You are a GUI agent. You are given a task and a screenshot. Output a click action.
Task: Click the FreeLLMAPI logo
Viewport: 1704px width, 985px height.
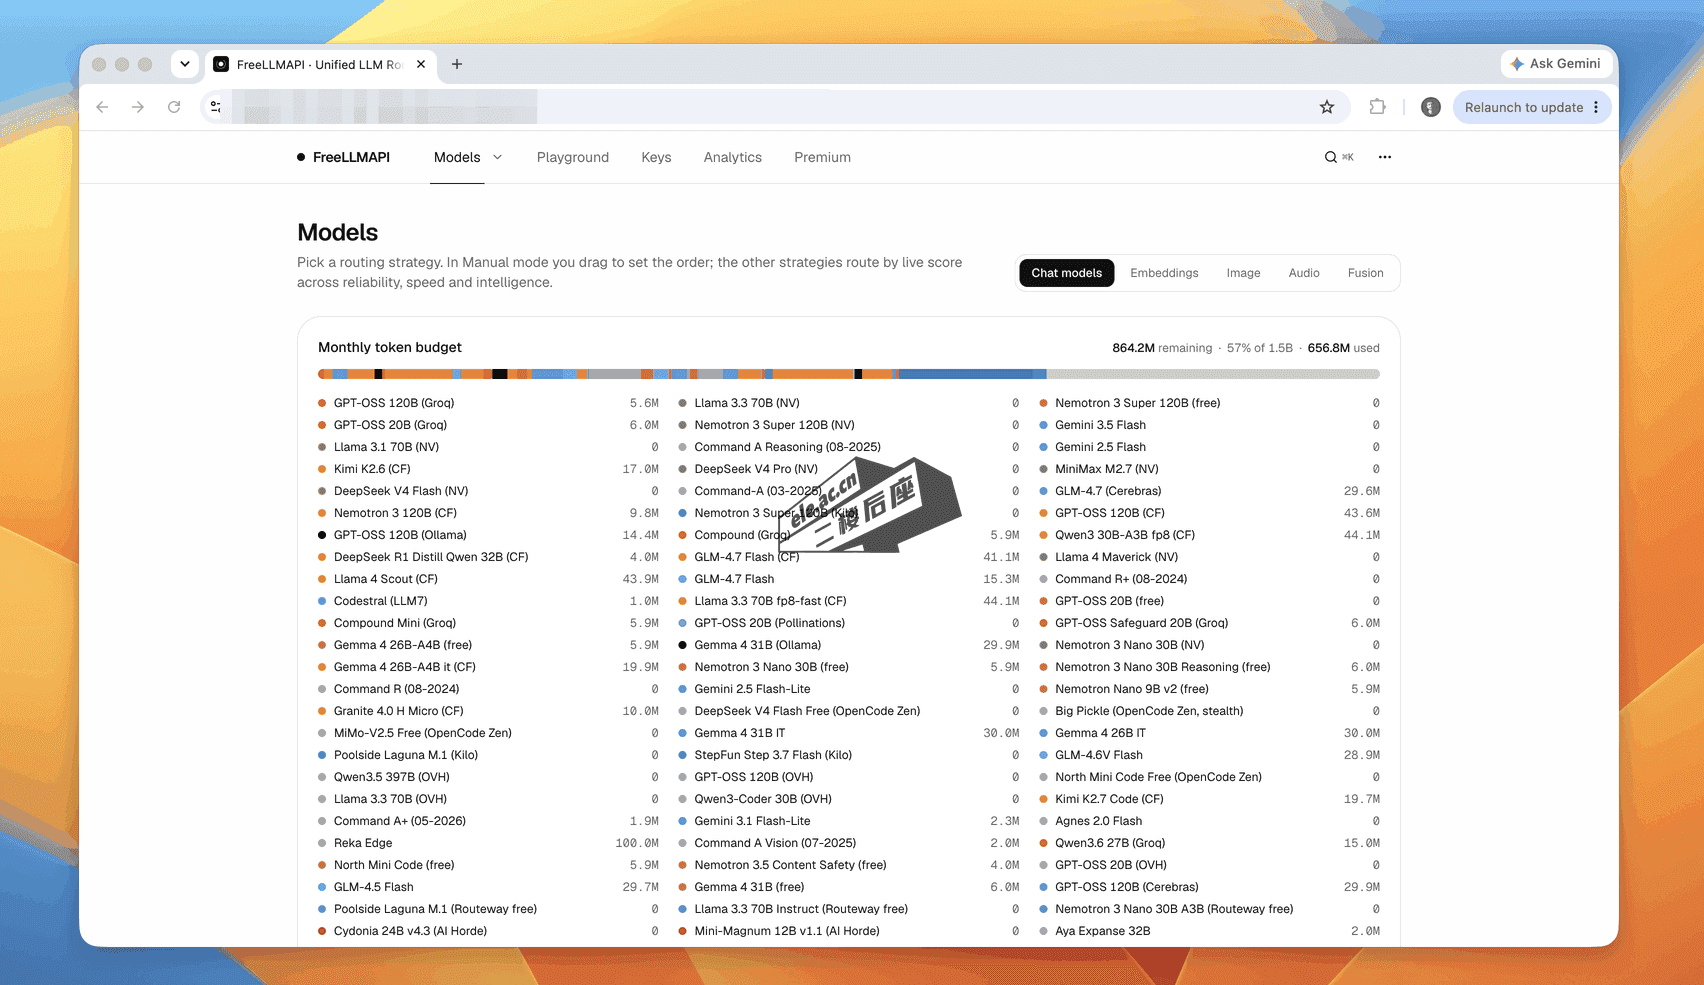coord(343,157)
